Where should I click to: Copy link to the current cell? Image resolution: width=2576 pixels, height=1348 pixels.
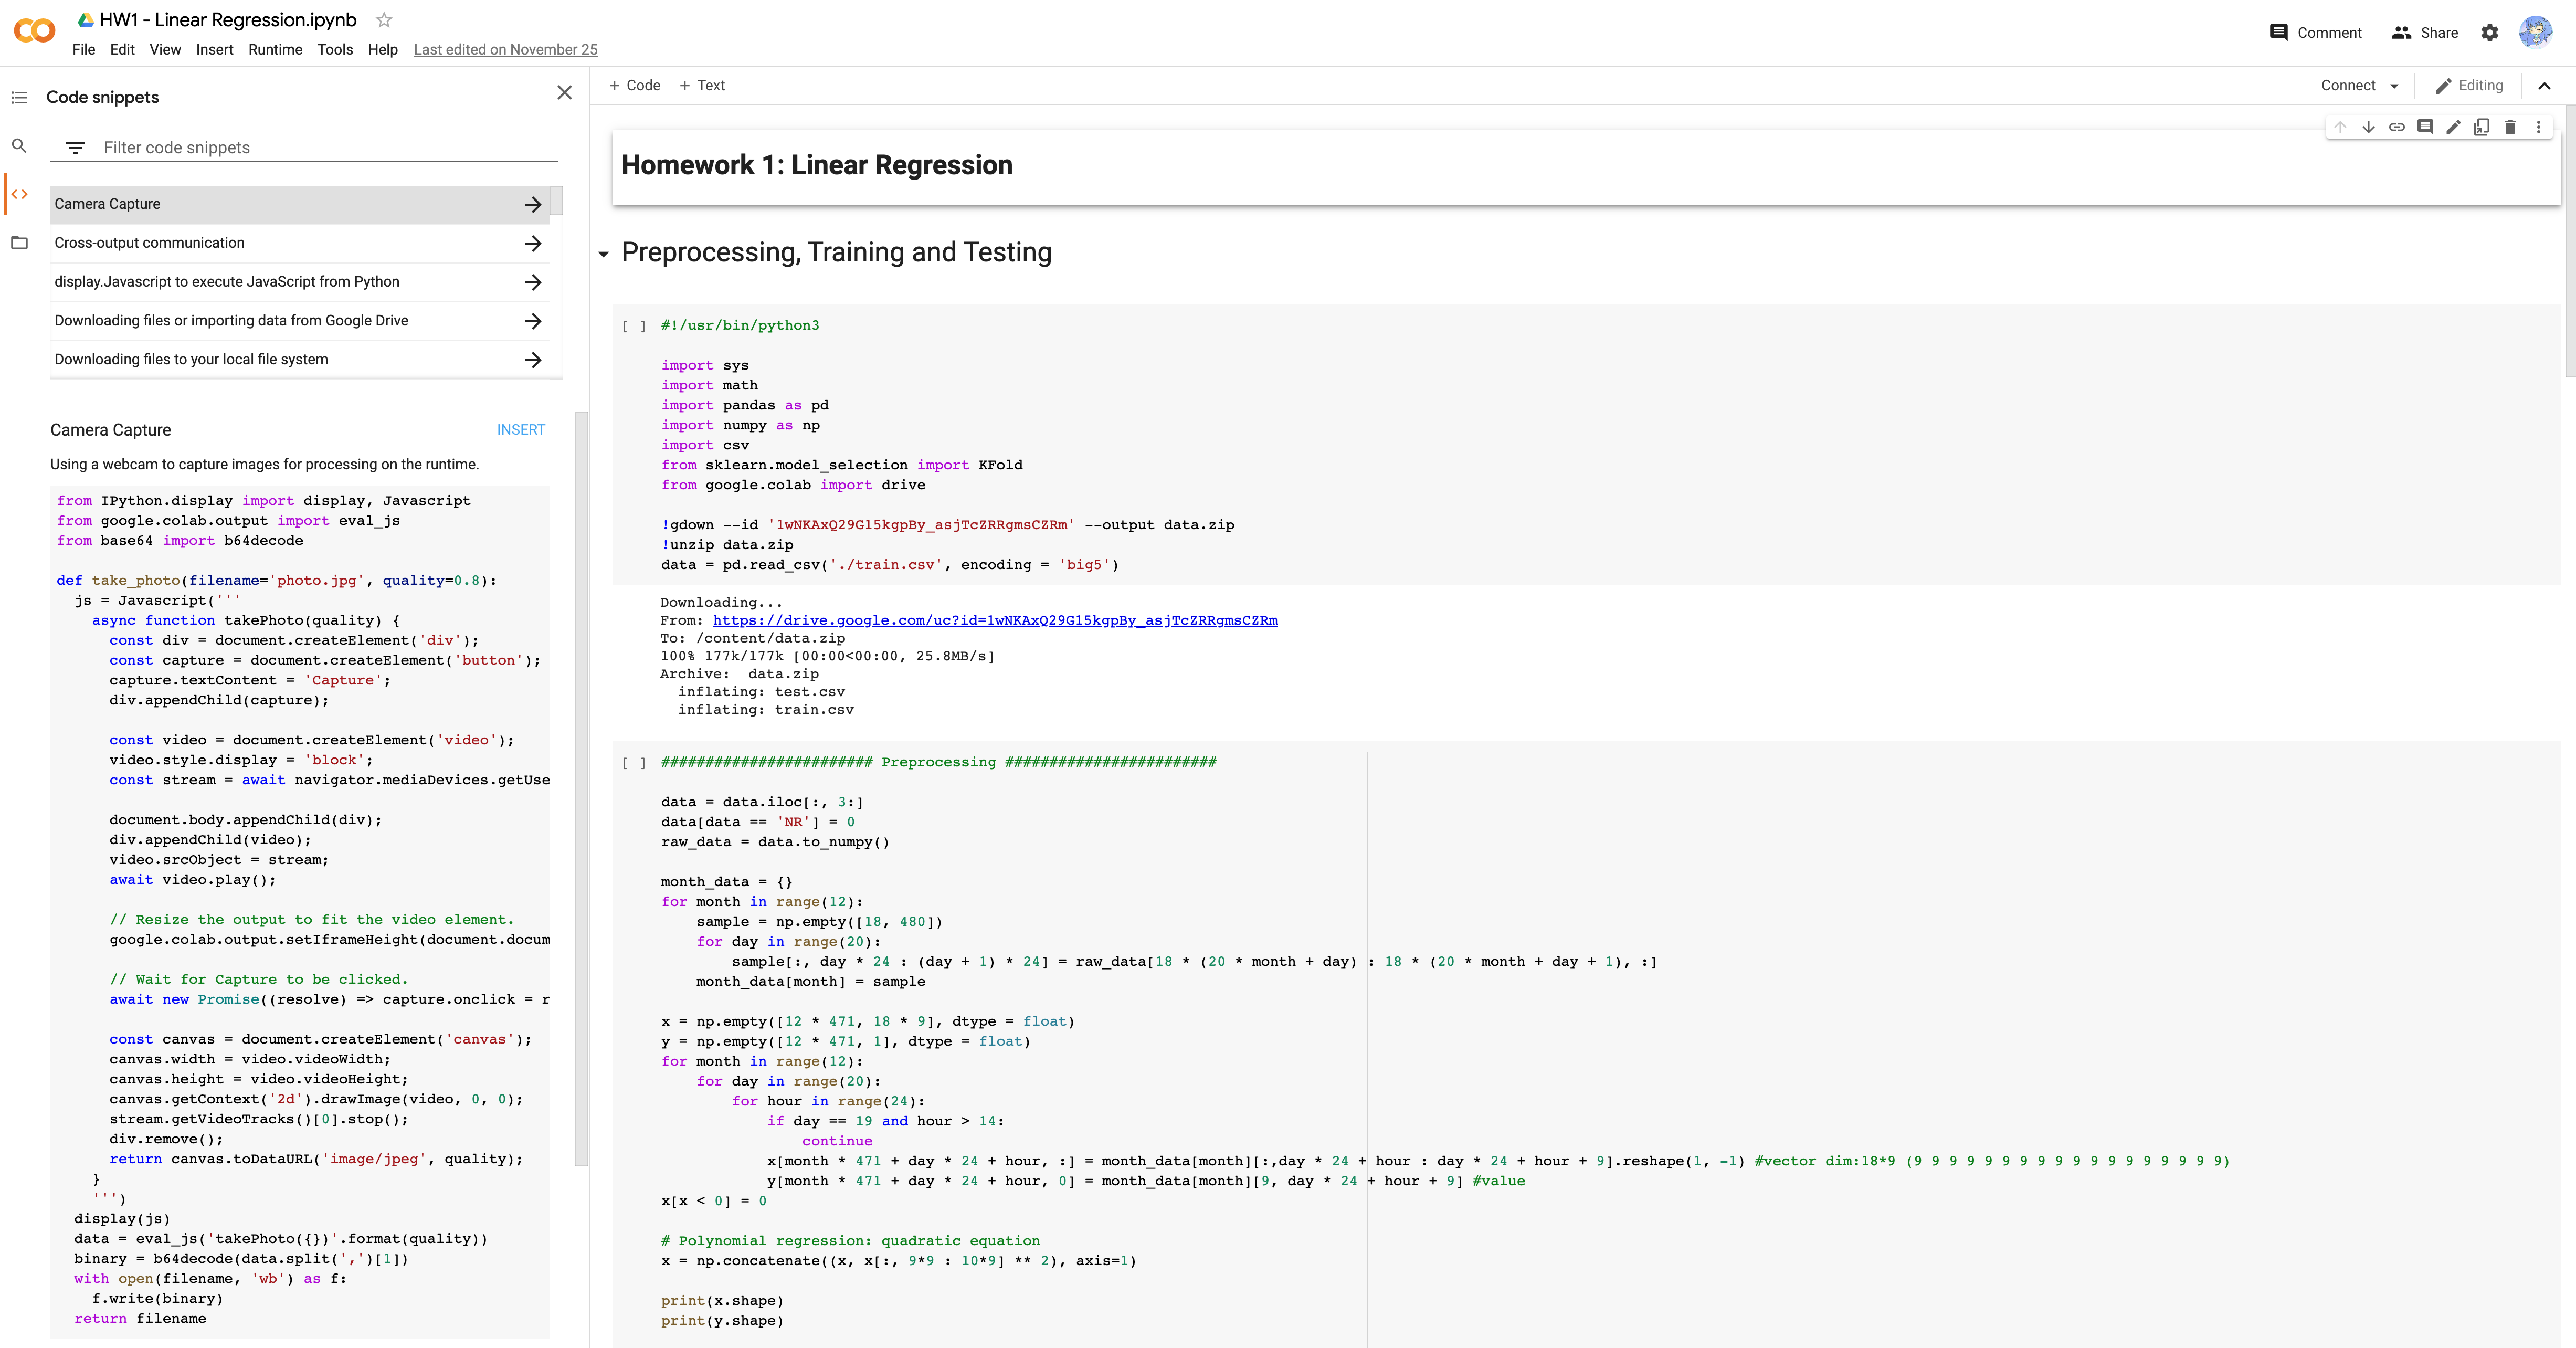coord(2396,128)
